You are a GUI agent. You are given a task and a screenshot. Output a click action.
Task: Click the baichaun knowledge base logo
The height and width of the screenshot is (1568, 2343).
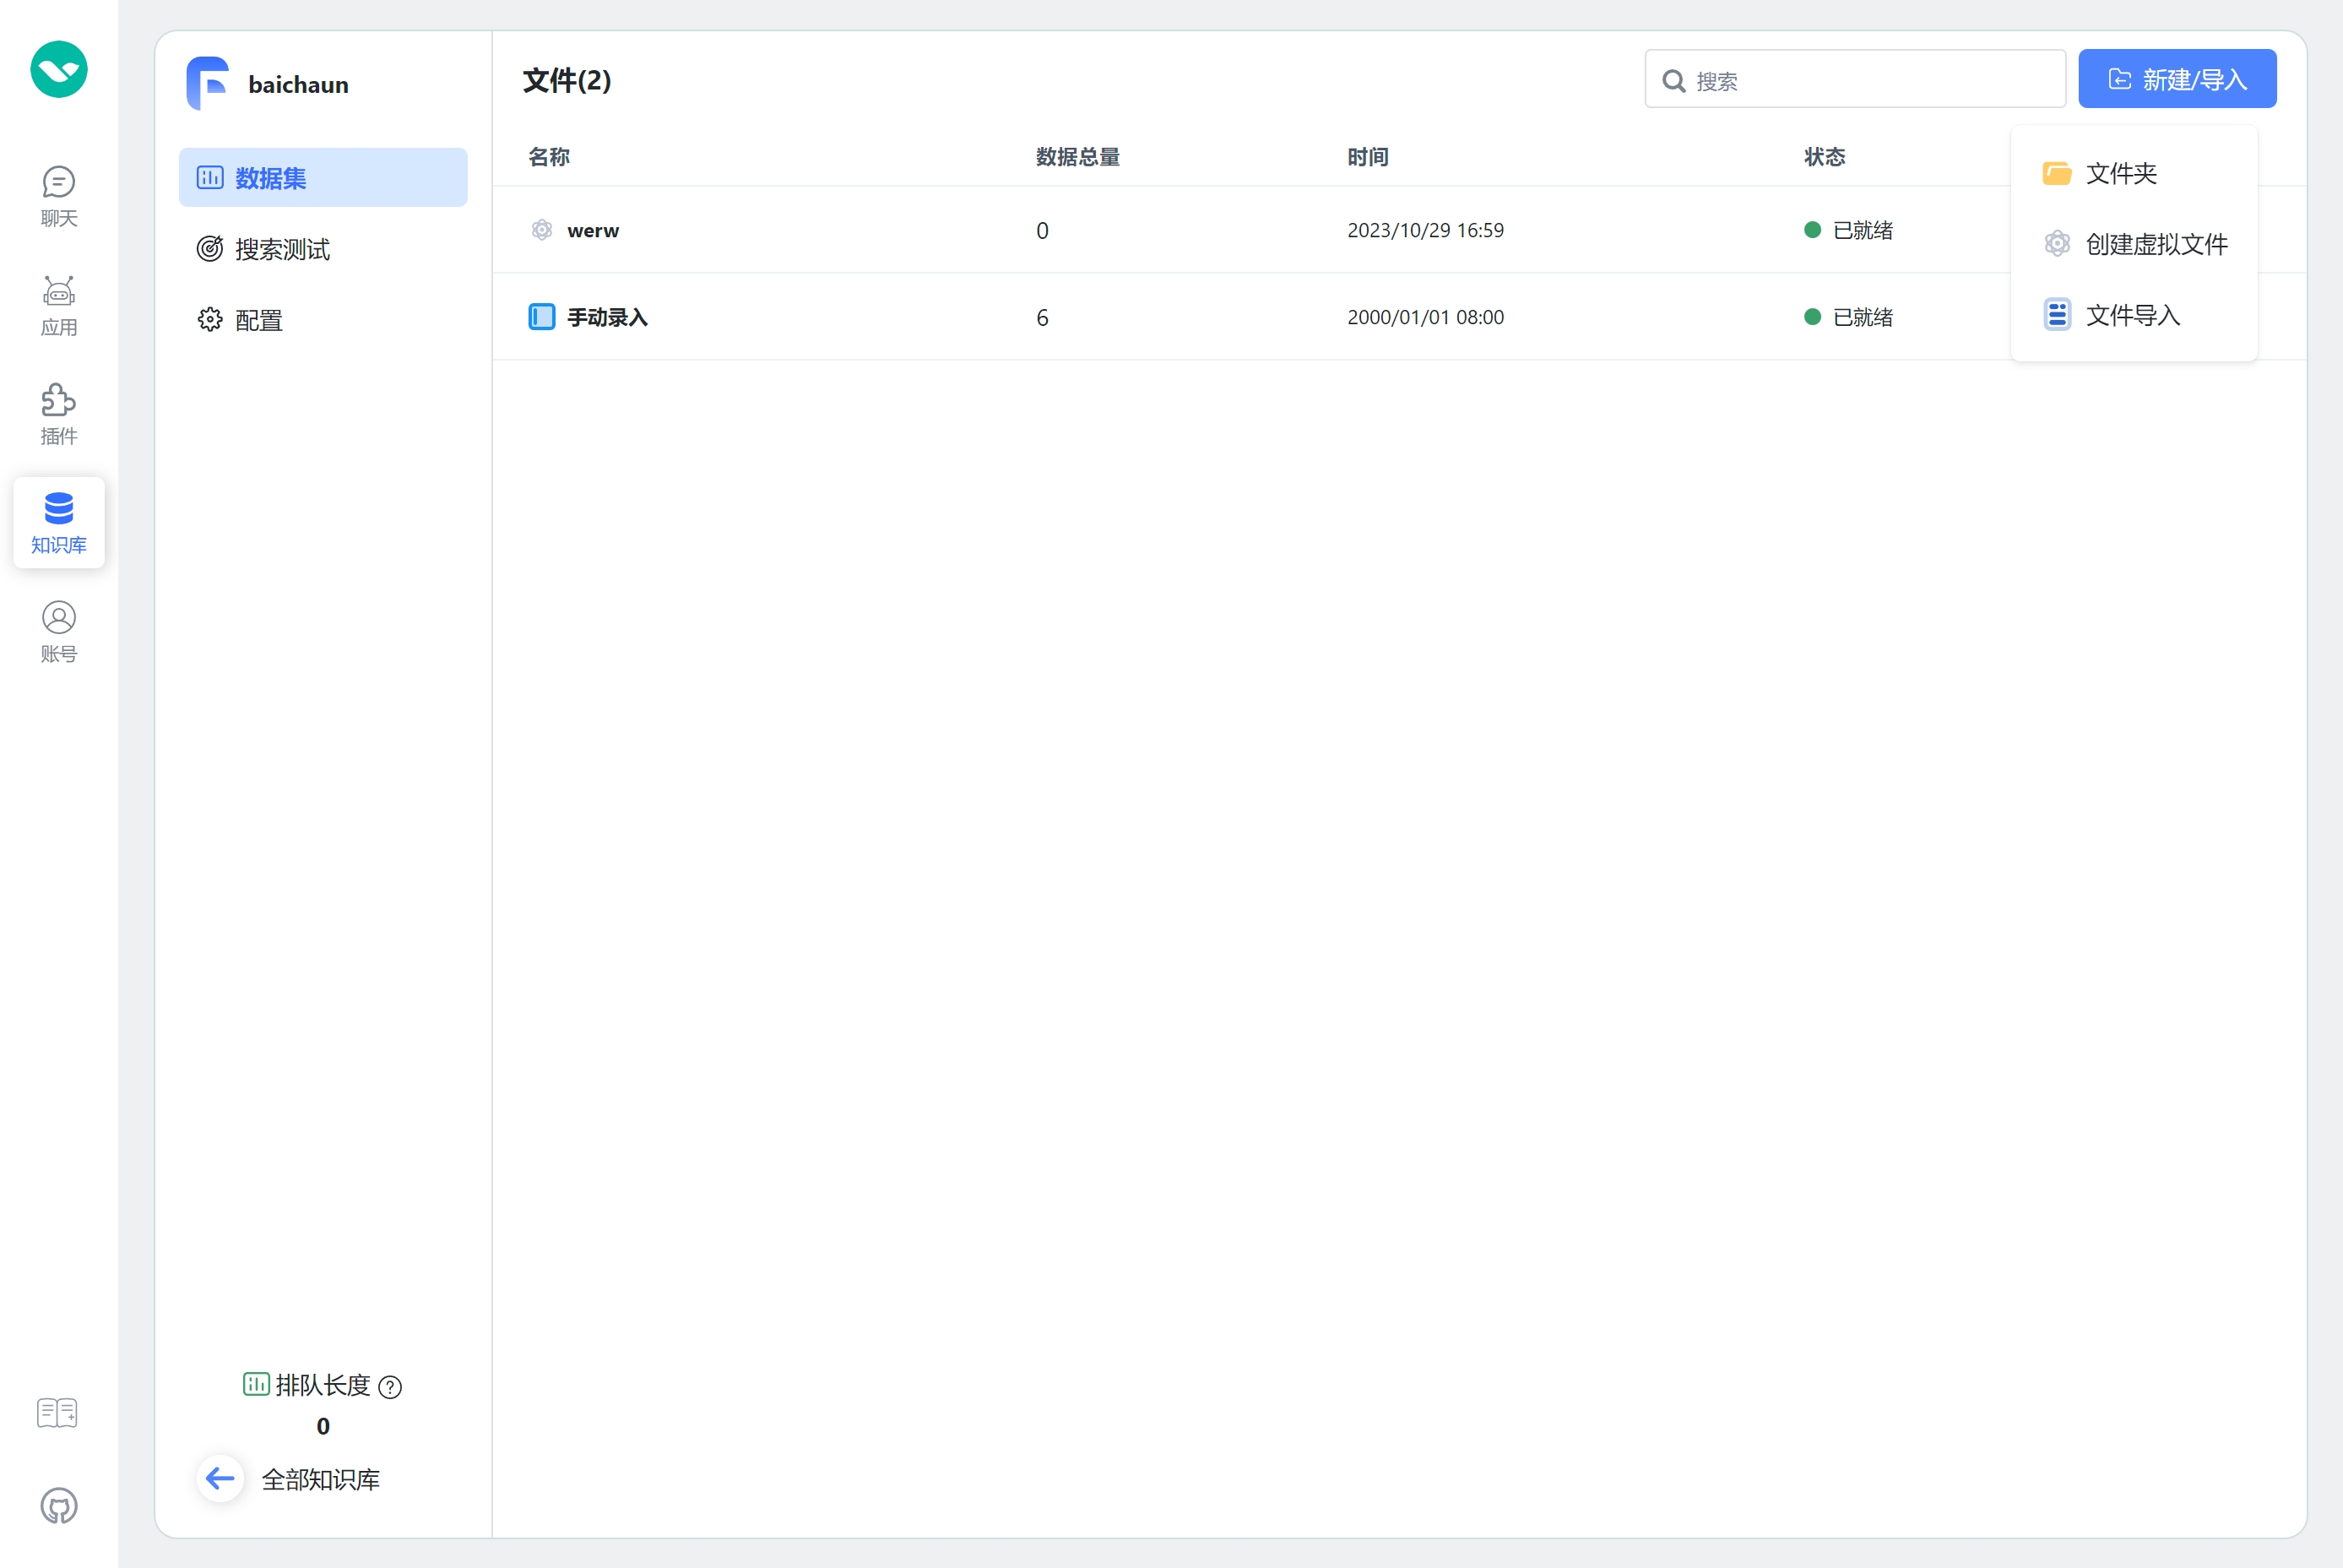(208, 83)
